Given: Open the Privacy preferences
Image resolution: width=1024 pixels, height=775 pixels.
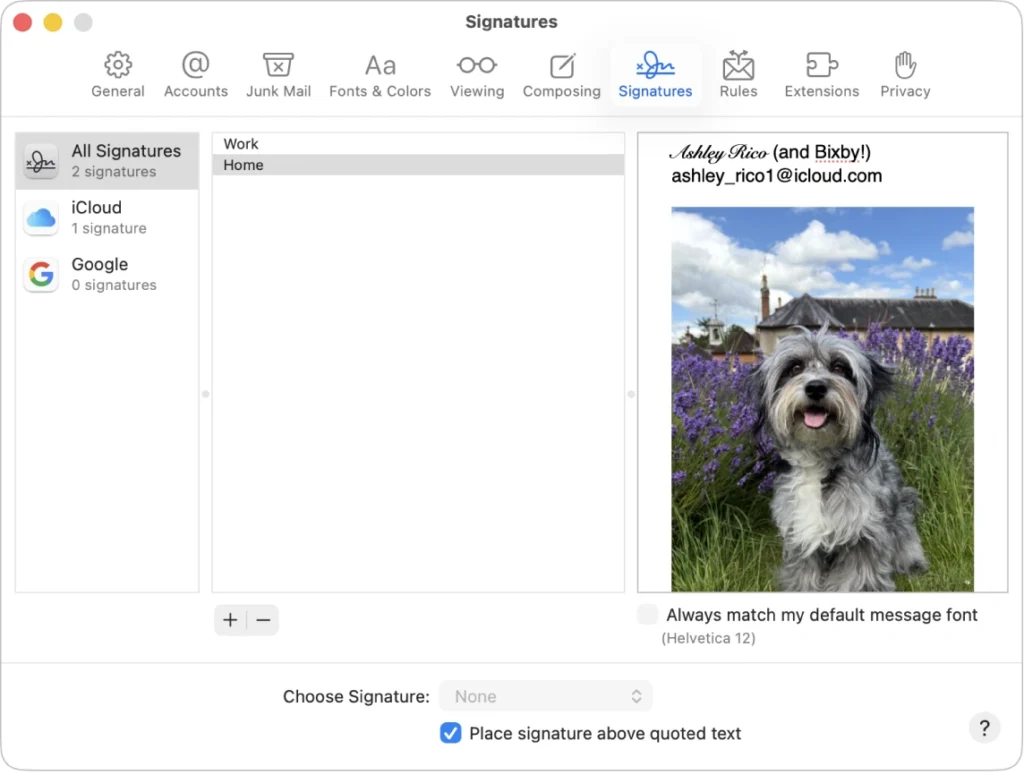Looking at the screenshot, I should pyautogui.click(x=904, y=73).
